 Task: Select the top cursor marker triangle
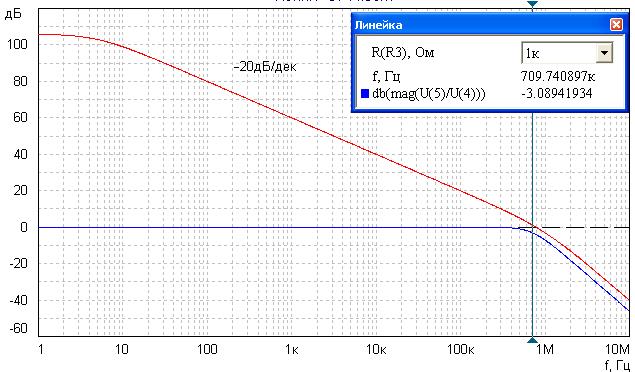533,4
